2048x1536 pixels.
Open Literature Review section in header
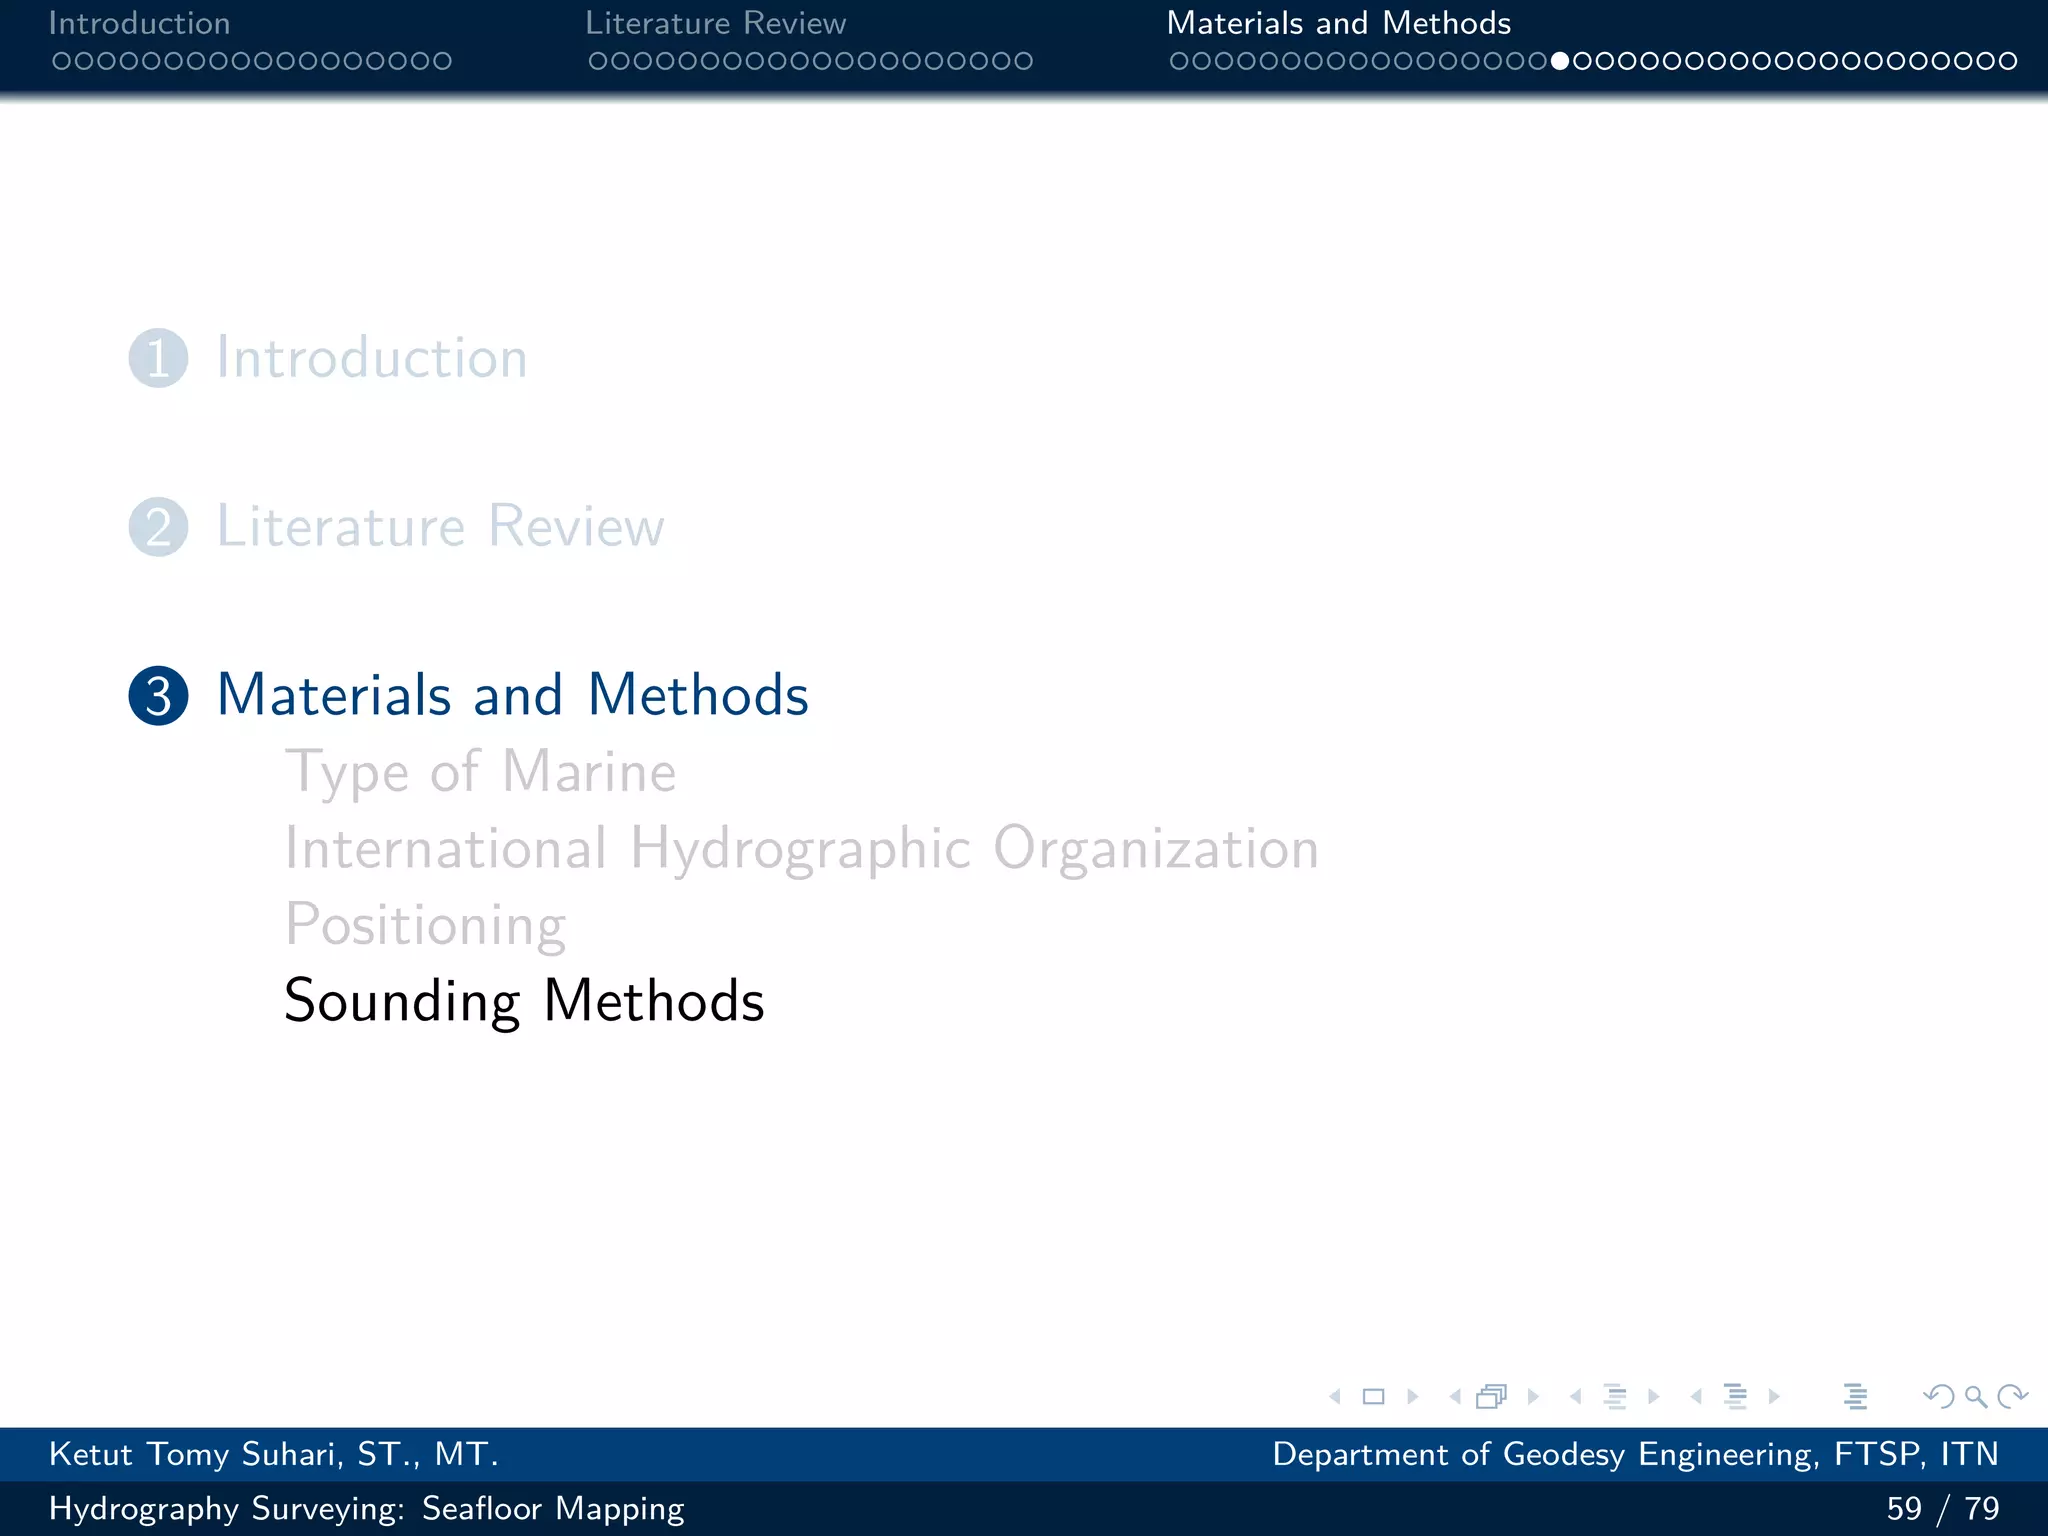point(716,23)
